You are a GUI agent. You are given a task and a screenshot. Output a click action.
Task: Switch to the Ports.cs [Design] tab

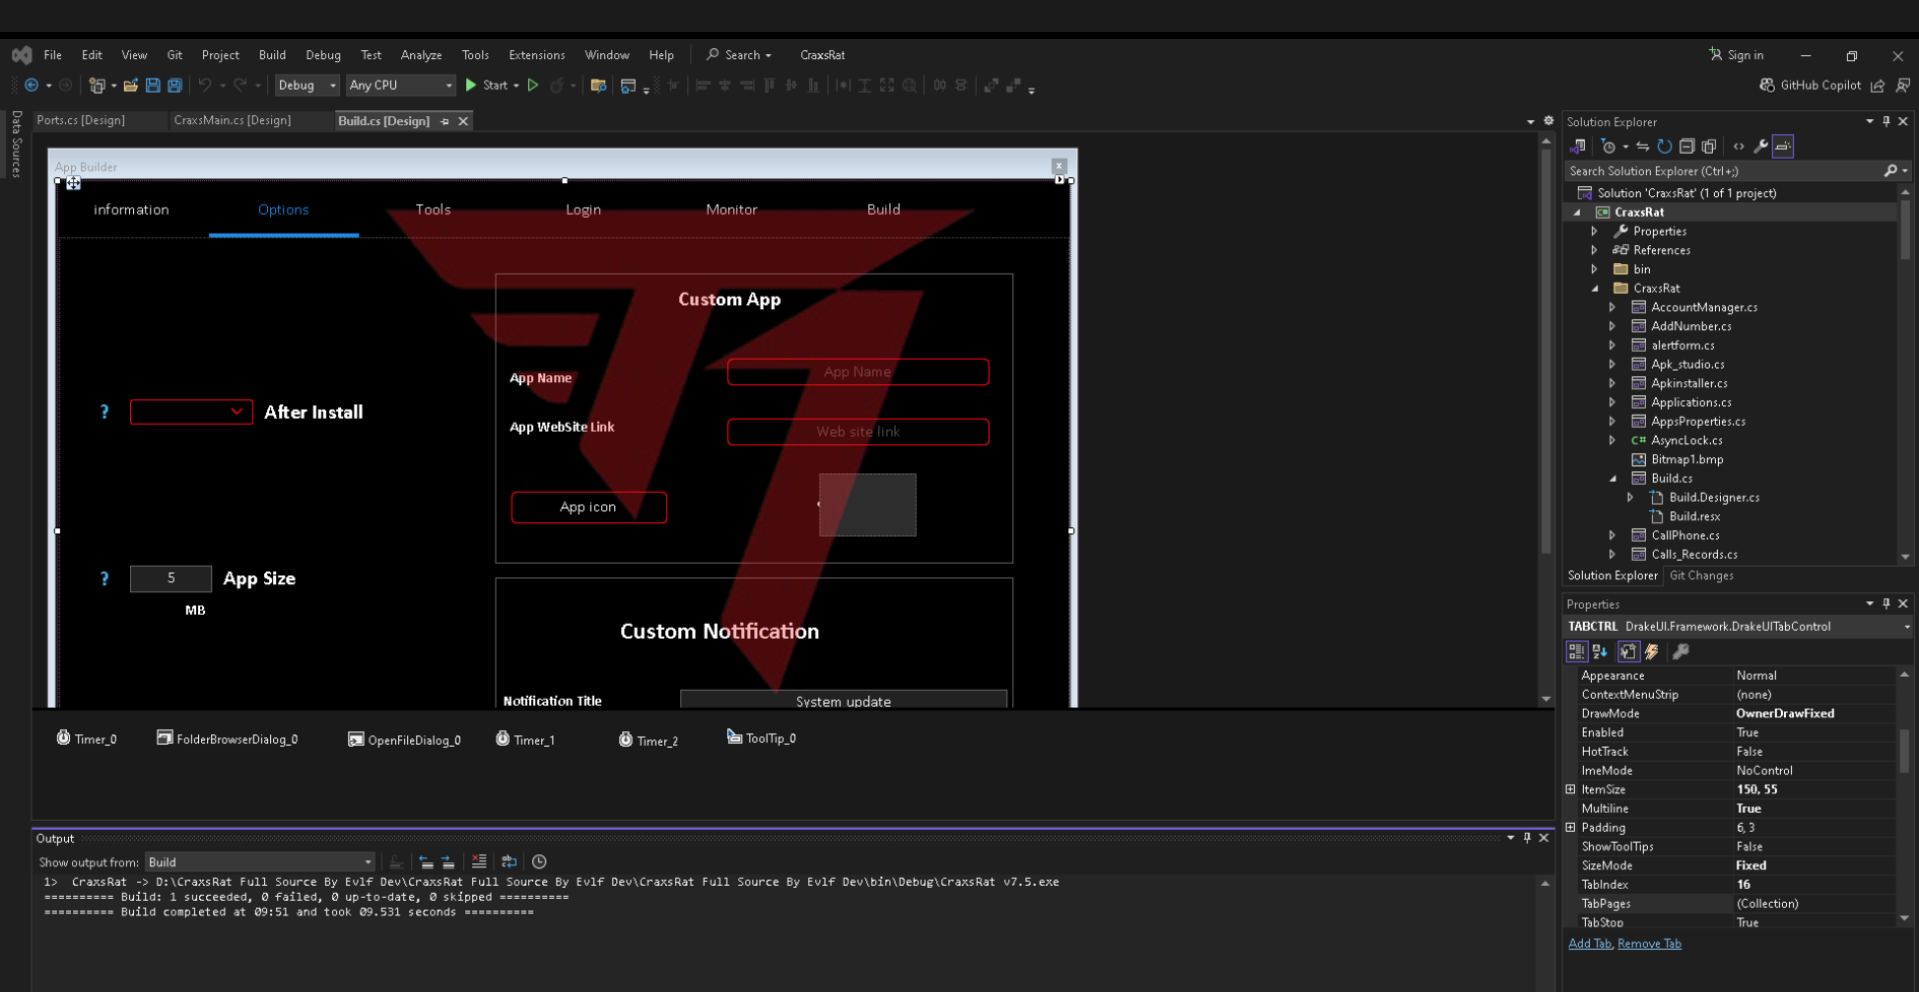(x=81, y=120)
